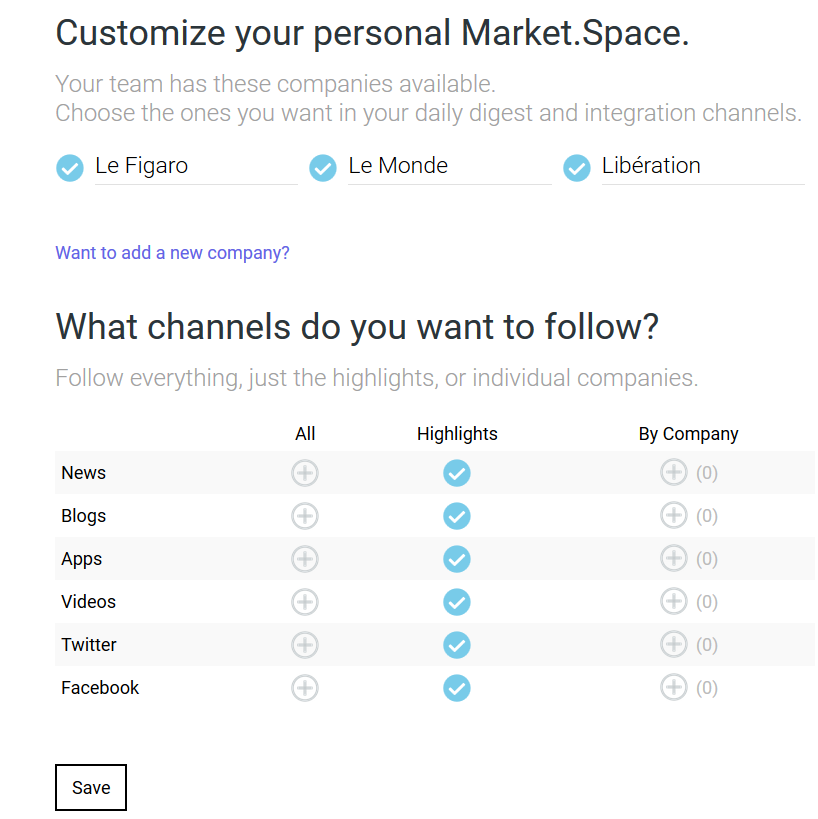Disable Highlights for Blogs
This screenshot has width=818, height=819.
tap(457, 516)
